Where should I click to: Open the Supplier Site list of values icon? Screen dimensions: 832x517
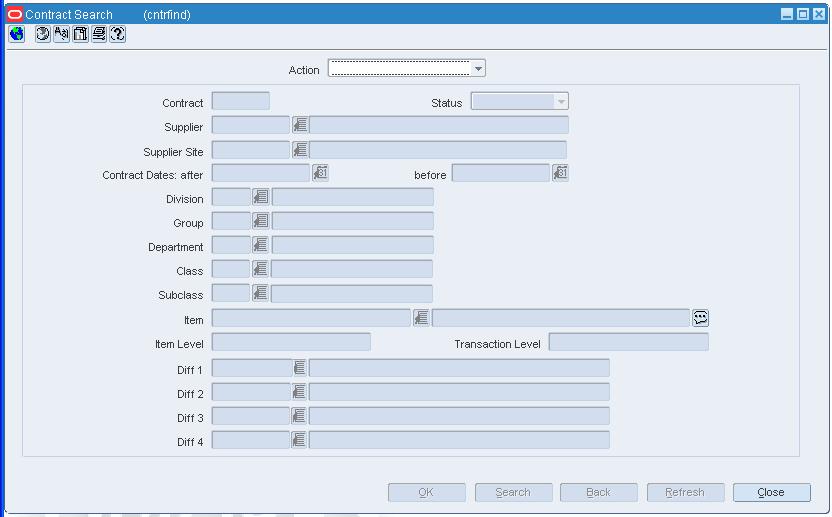300,150
